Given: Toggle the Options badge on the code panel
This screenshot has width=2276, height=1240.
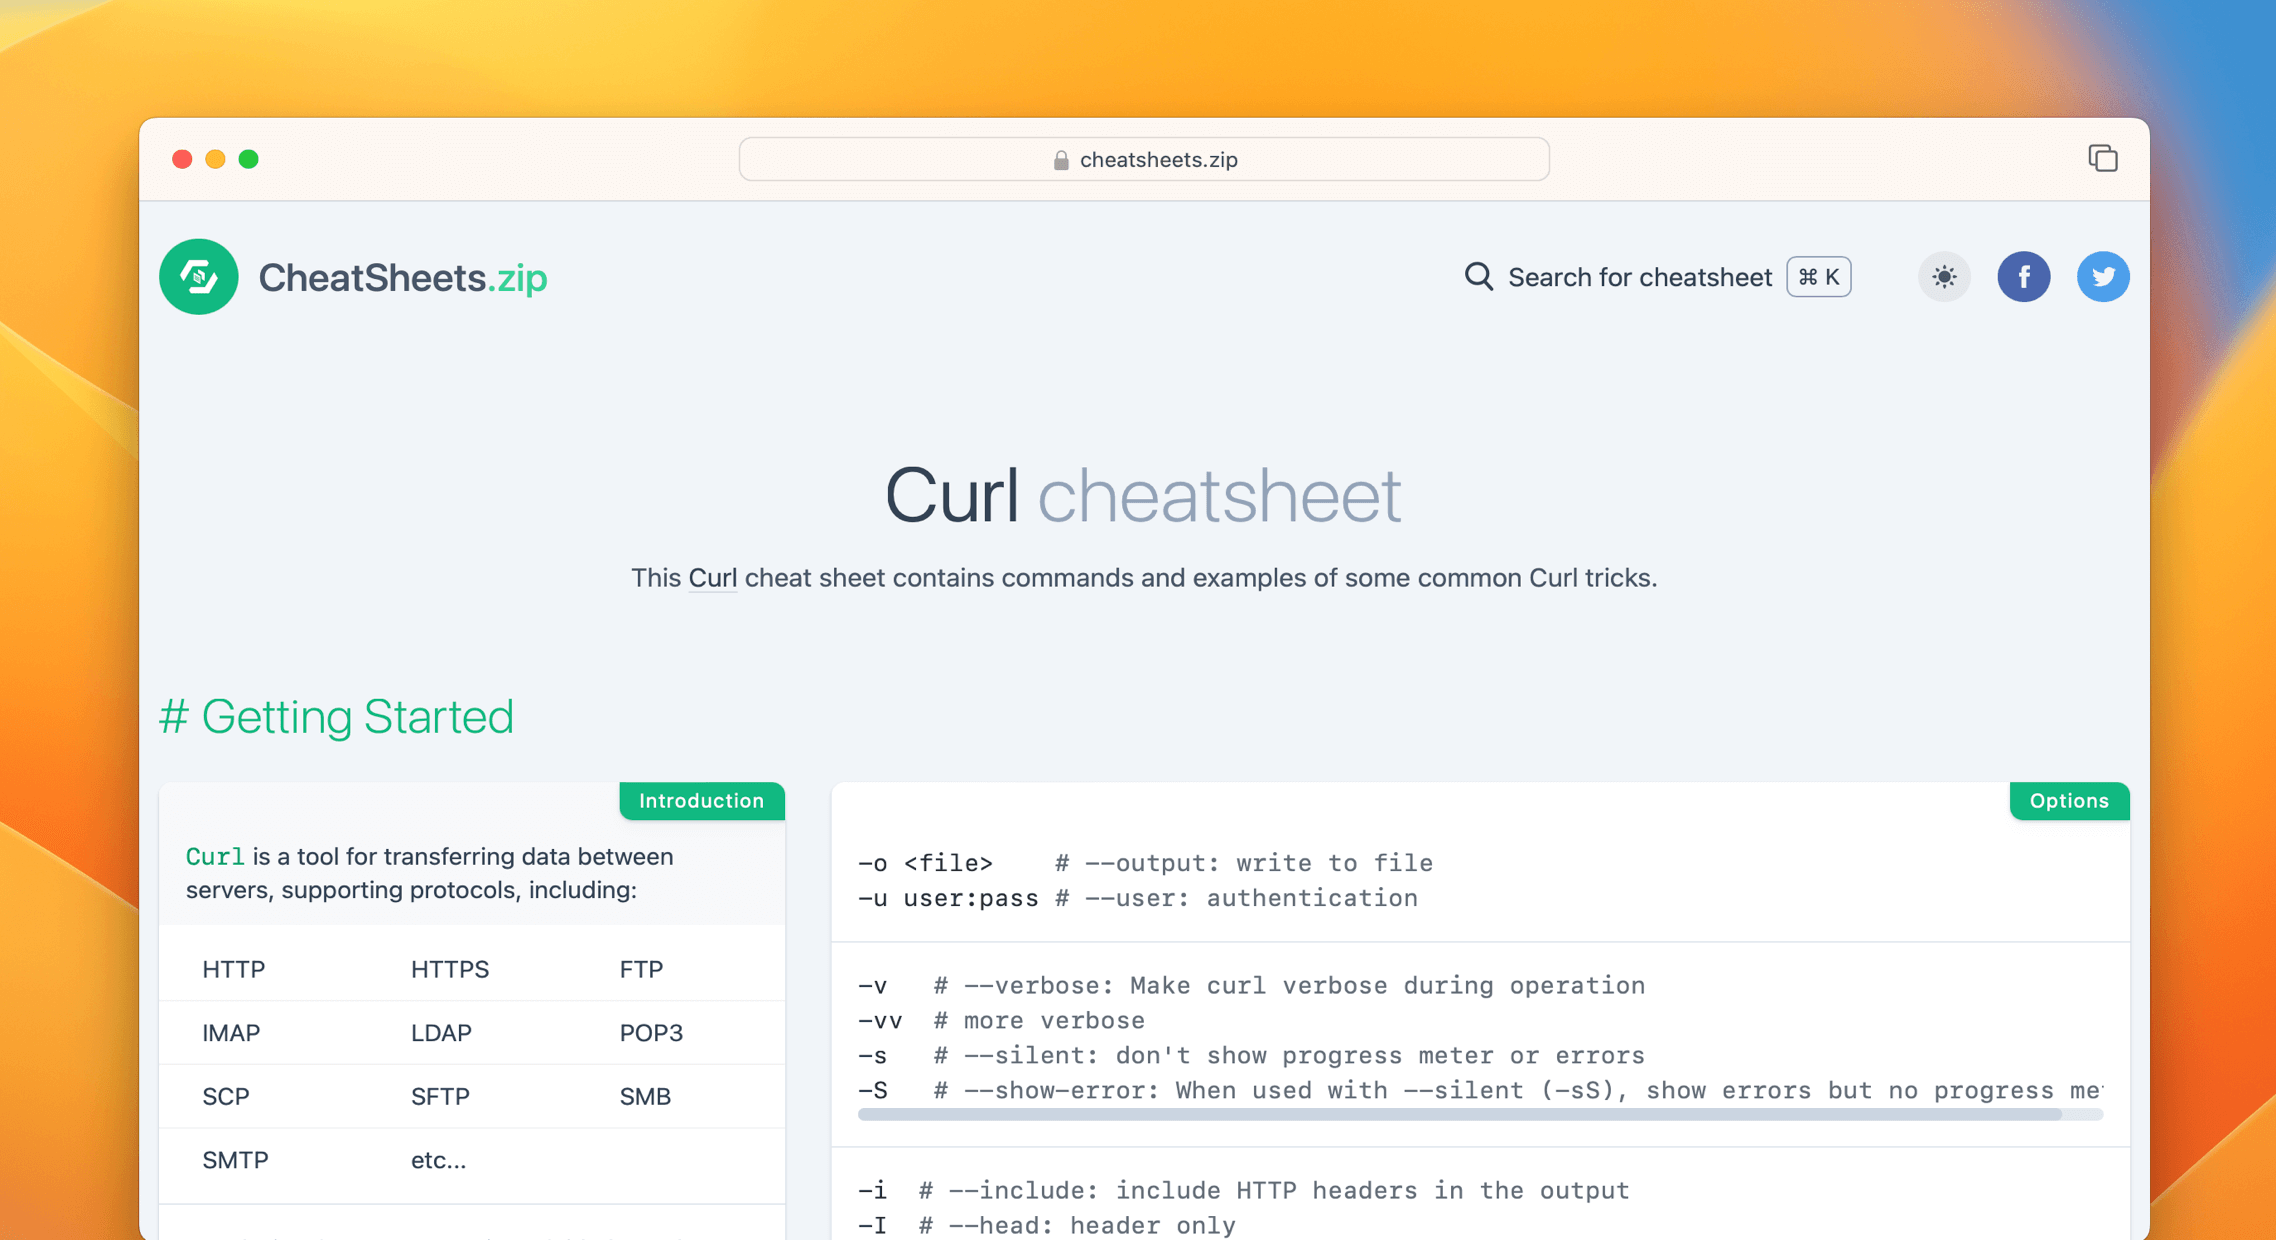Looking at the screenshot, I should tap(2069, 800).
